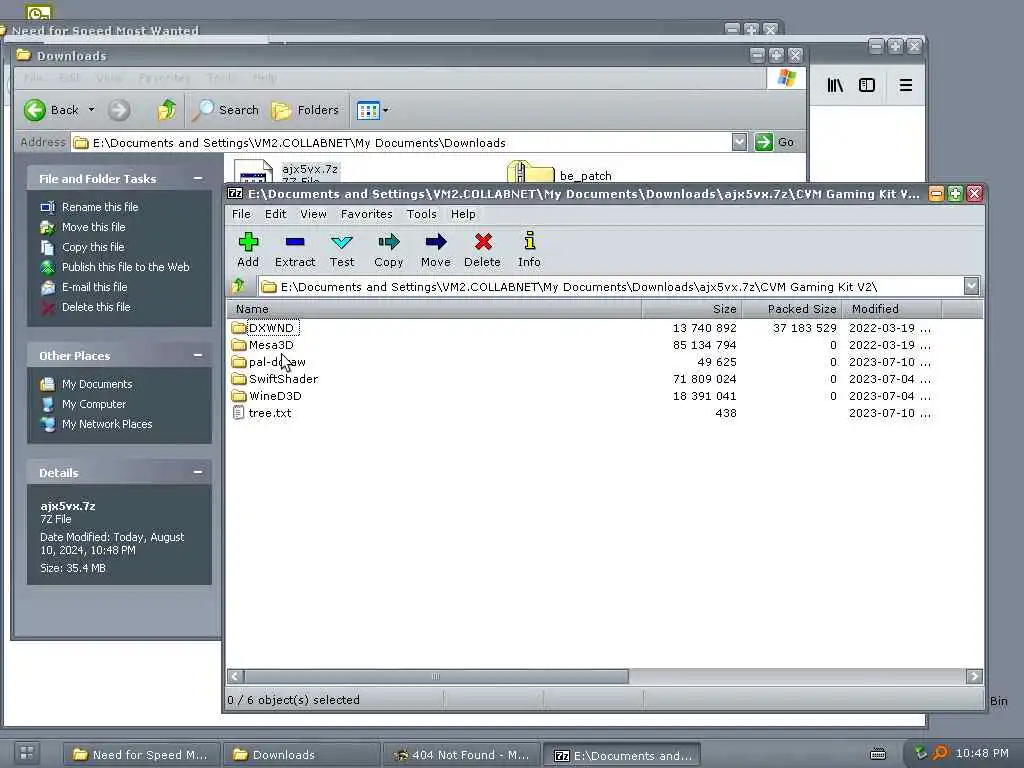Sort by Name column header
The width and height of the screenshot is (1024, 768).
pyautogui.click(x=434, y=309)
